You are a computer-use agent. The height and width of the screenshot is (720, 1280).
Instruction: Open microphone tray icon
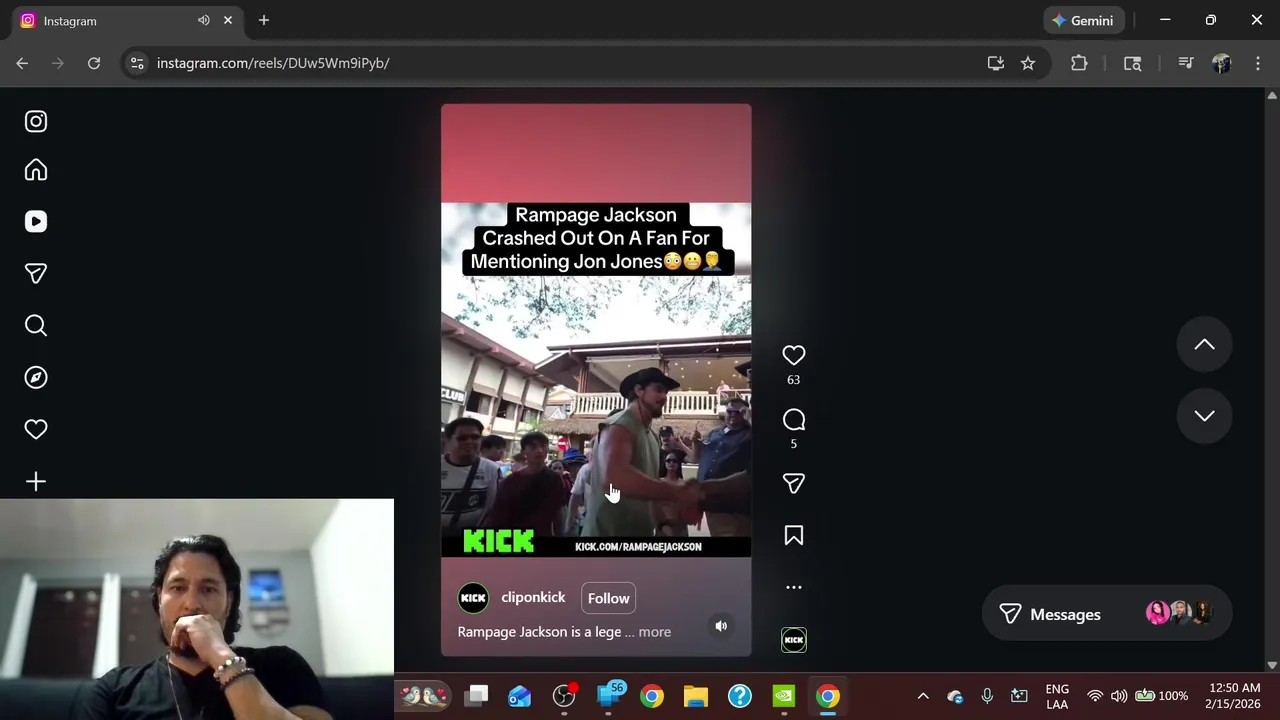(x=987, y=696)
